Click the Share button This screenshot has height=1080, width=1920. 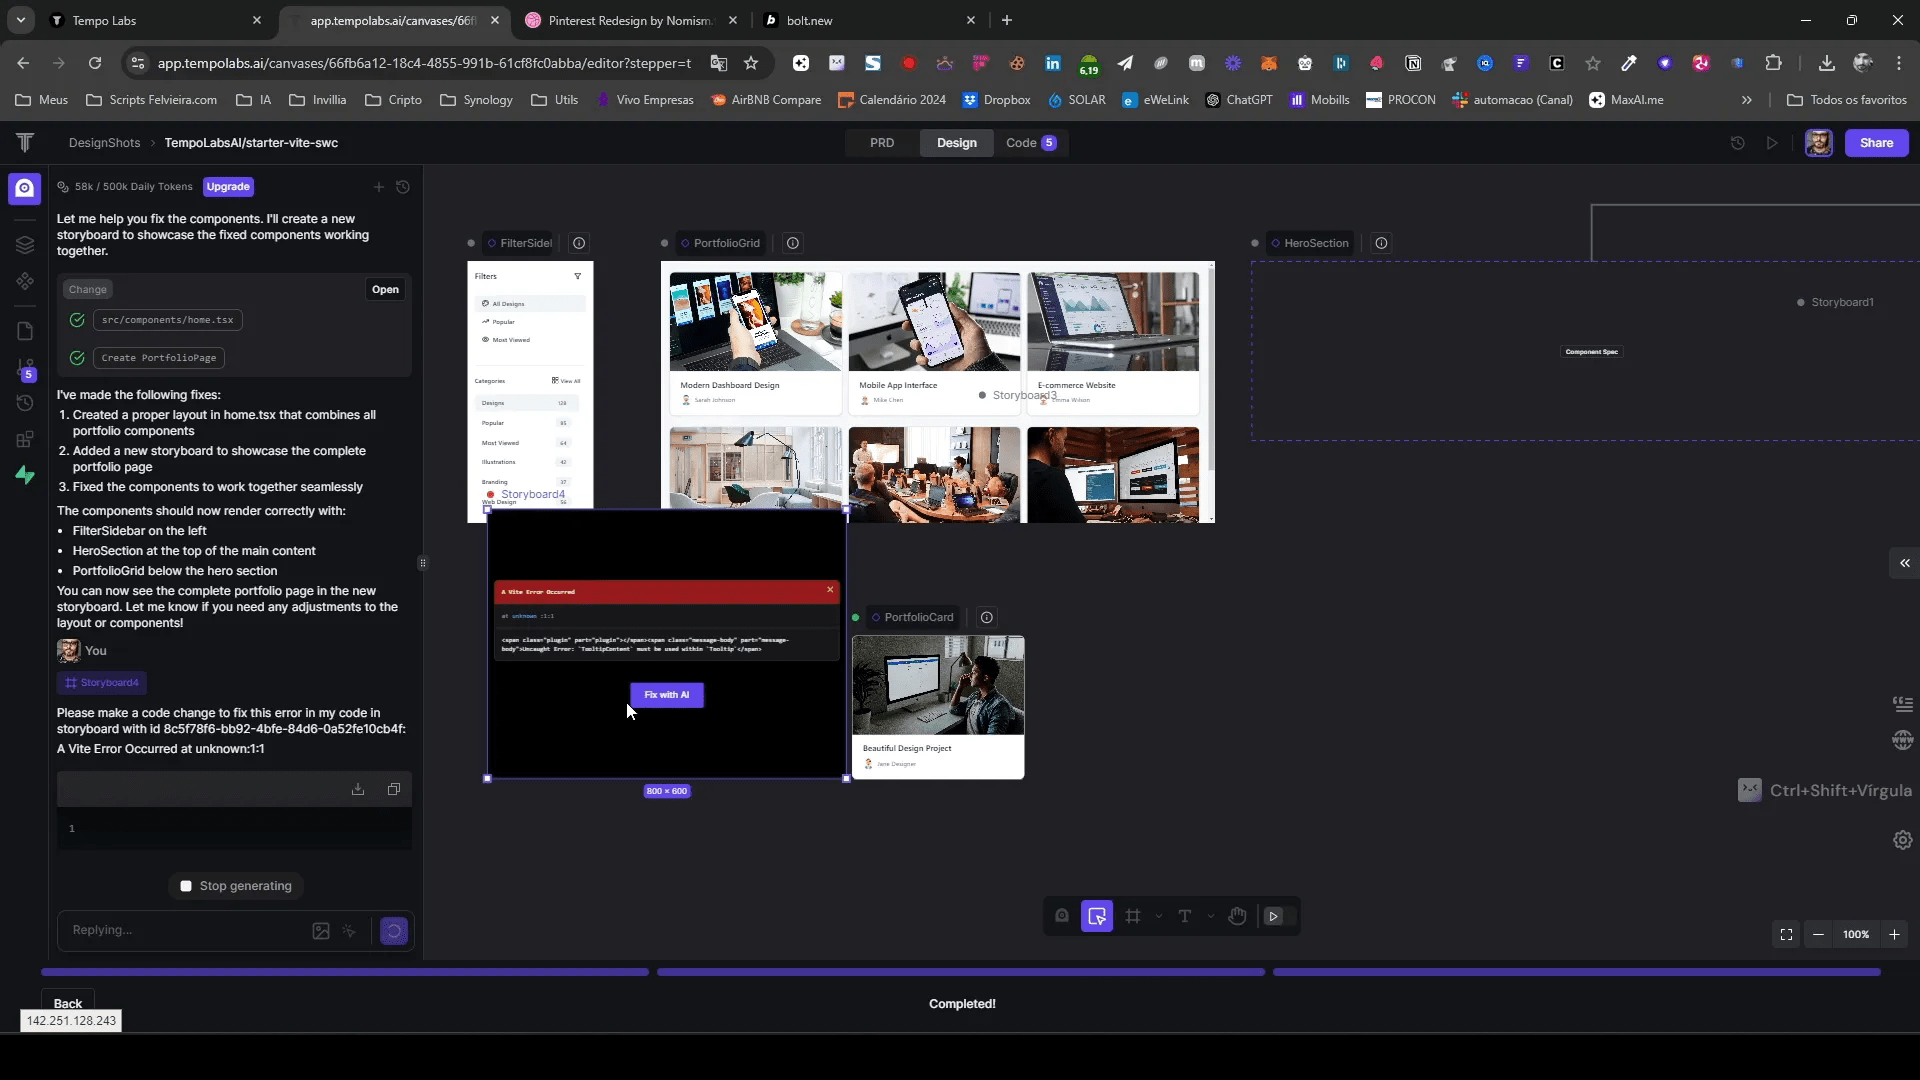point(1876,143)
